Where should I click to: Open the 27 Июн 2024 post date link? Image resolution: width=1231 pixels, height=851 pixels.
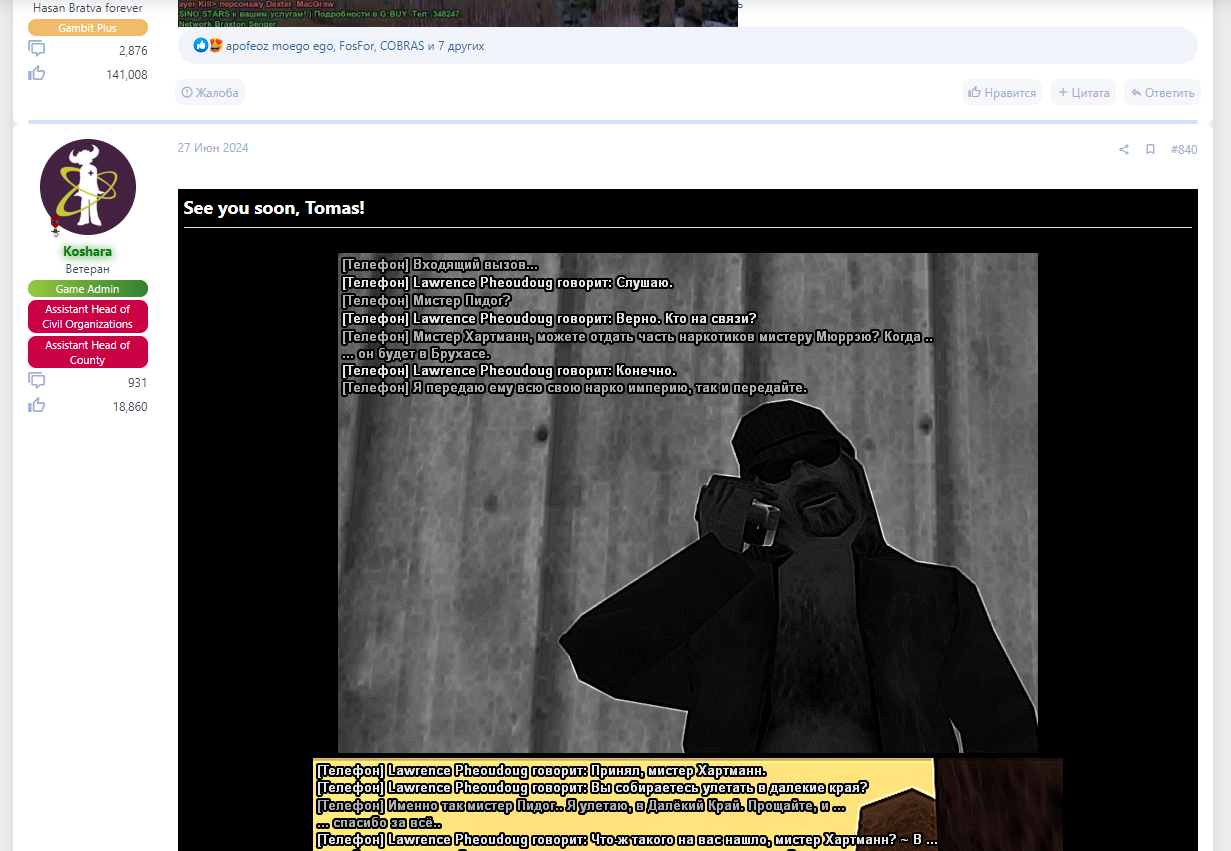click(x=213, y=148)
